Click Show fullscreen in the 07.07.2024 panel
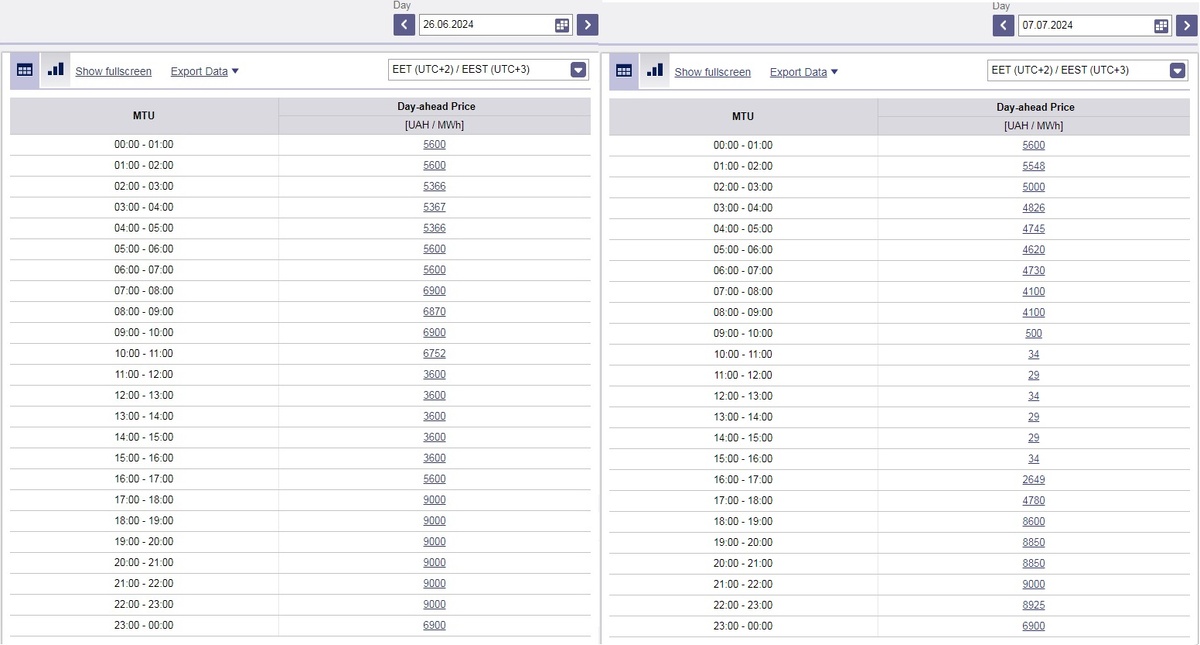This screenshot has width=1200, height=645. click(713, 72)
